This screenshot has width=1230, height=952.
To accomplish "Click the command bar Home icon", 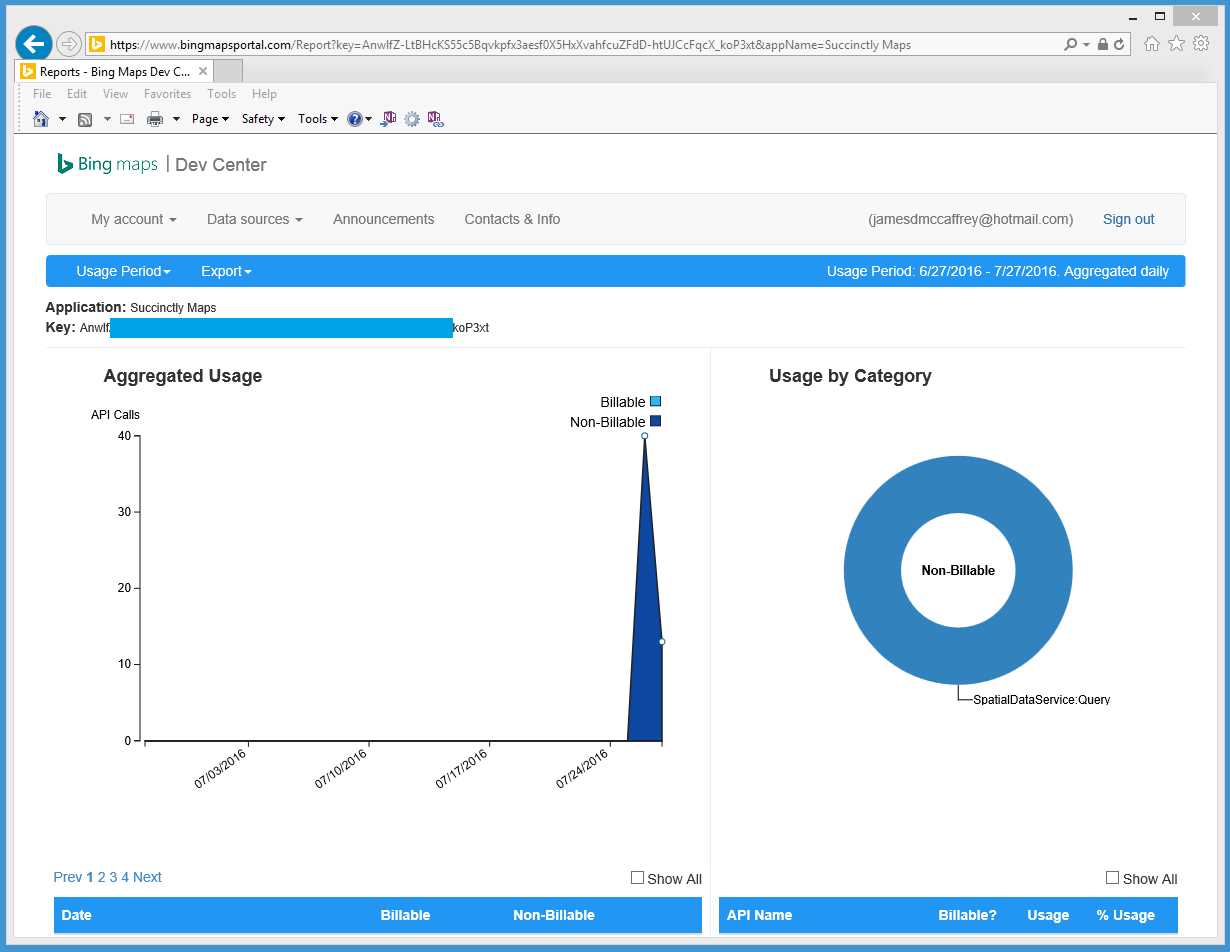I will [41, 119].
